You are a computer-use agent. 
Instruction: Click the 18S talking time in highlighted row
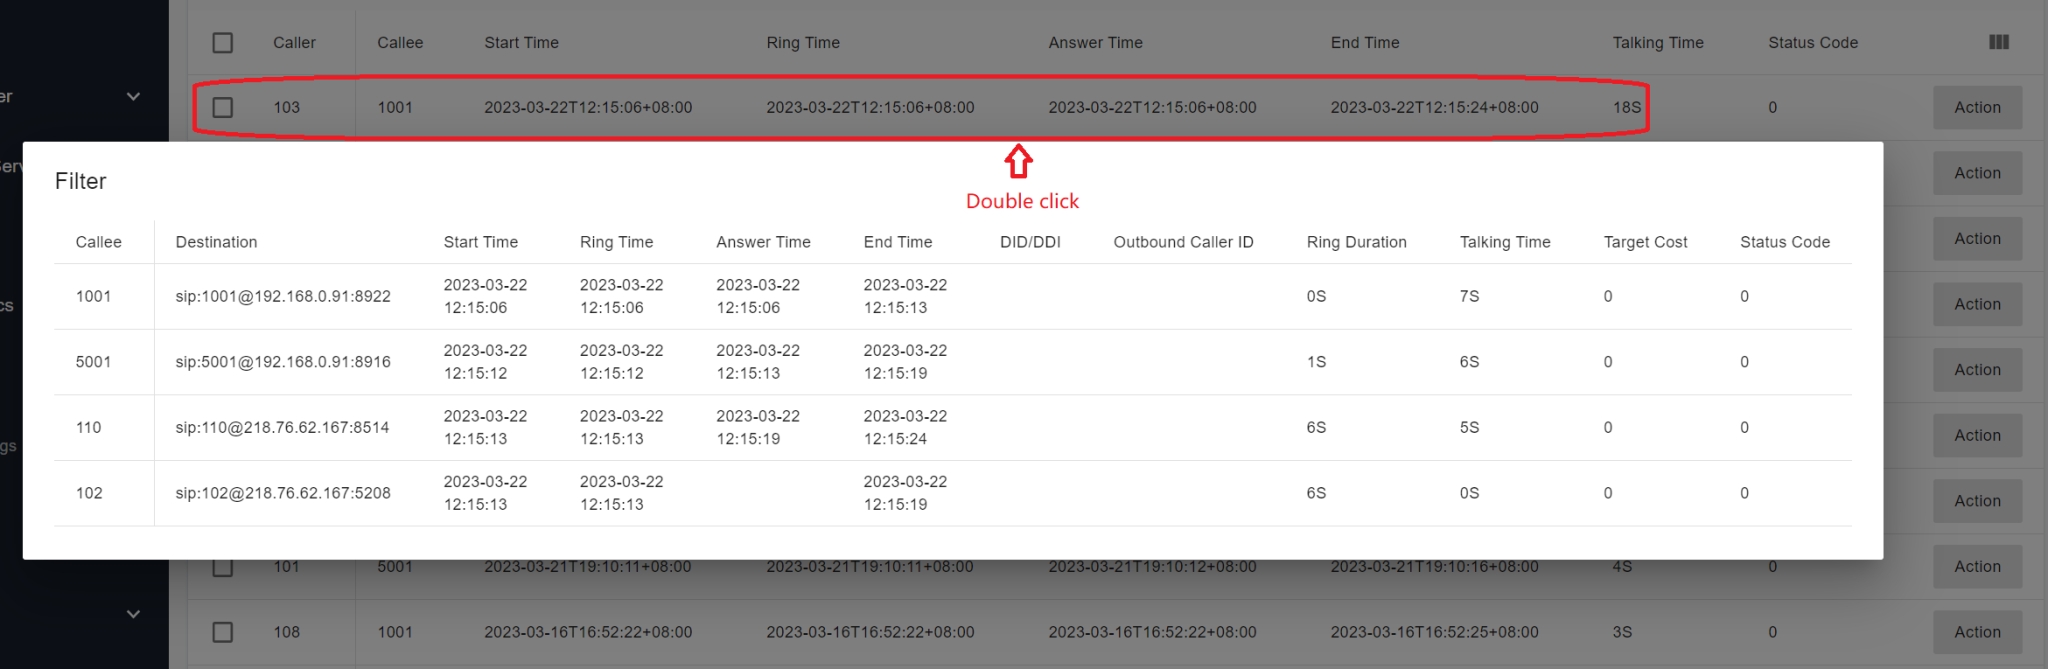coord(1626,107)
